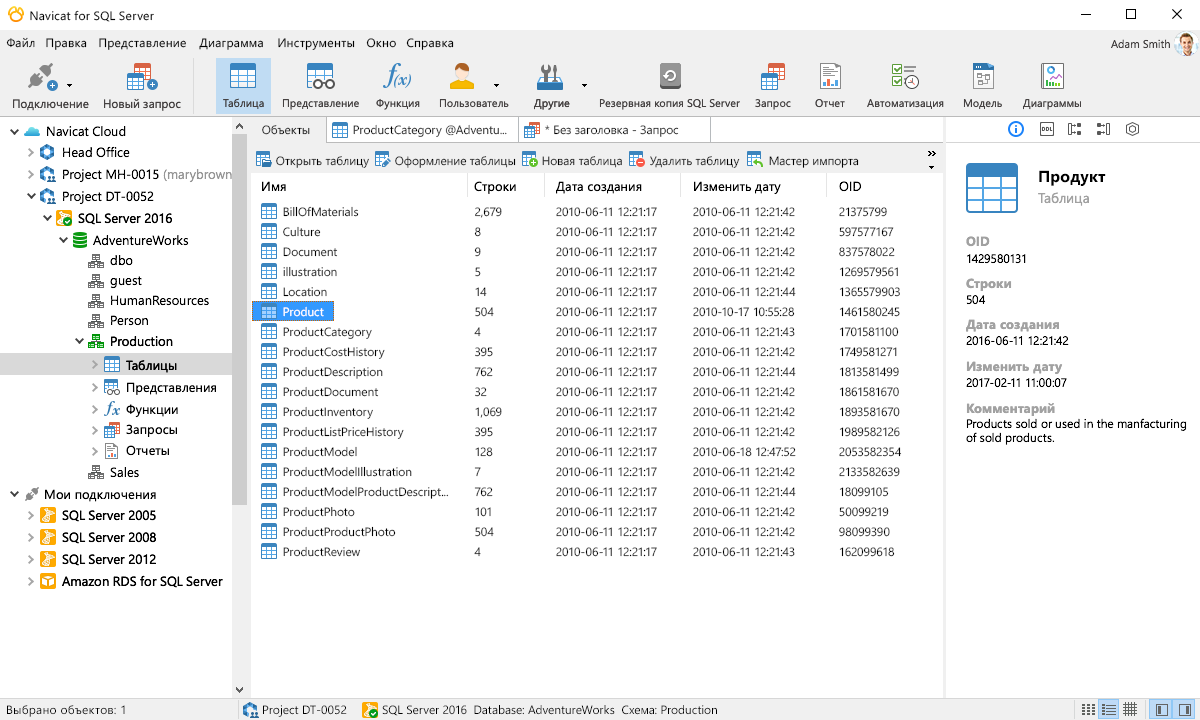This screenshot has height=720, width=1200.
Task: Expand the Head Office node
Action: pos(30,153)
